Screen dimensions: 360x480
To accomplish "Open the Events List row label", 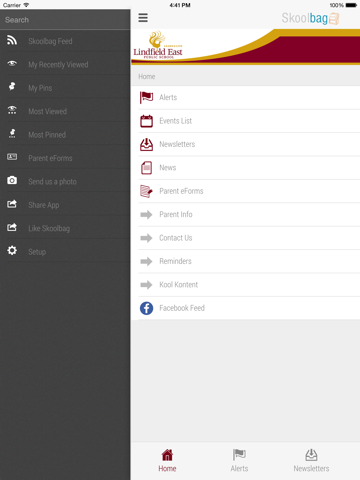I will 176,121.
